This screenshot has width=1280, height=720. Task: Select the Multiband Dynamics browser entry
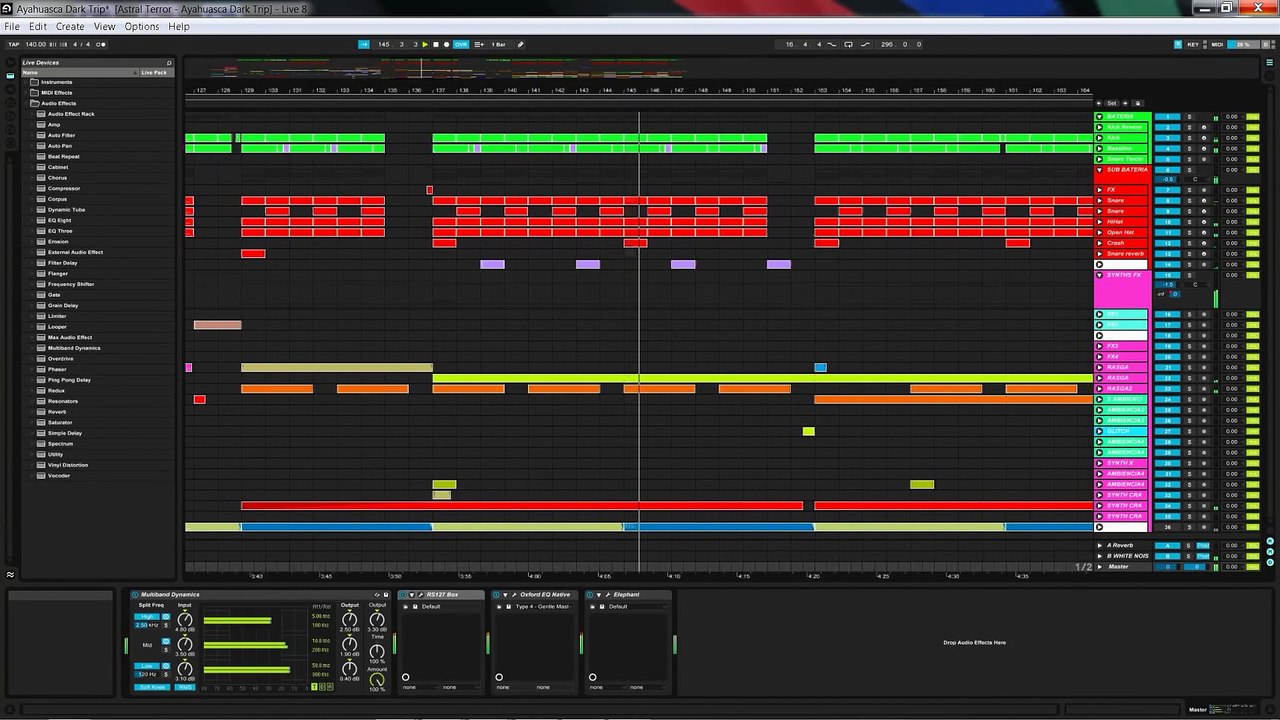(x=74, y=348)
